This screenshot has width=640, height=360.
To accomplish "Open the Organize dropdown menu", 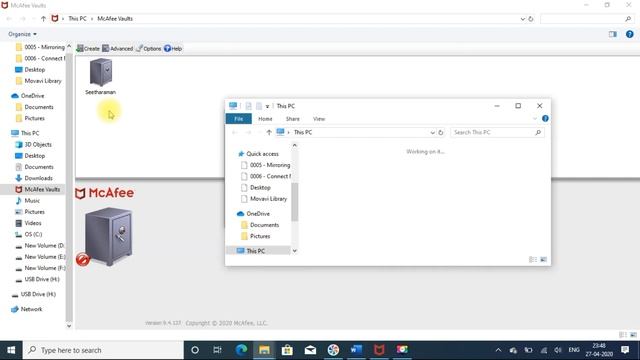I will click(22, 34).
